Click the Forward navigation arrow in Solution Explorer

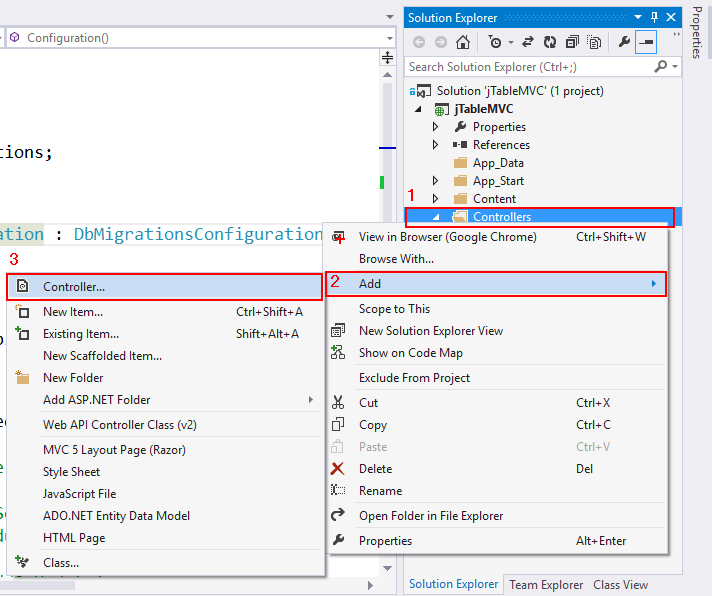click(x=440, y=42)
